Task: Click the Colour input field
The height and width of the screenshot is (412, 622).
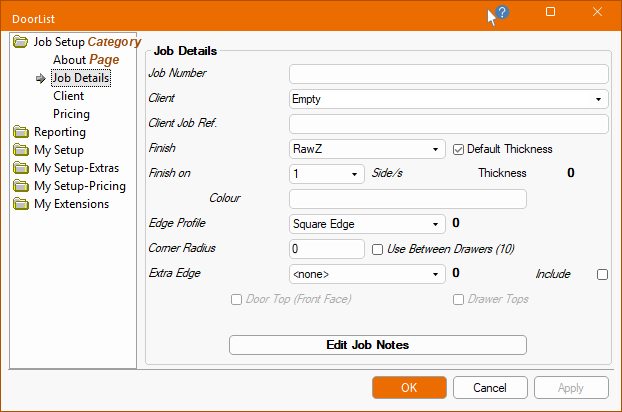Action: pos(448,199)
